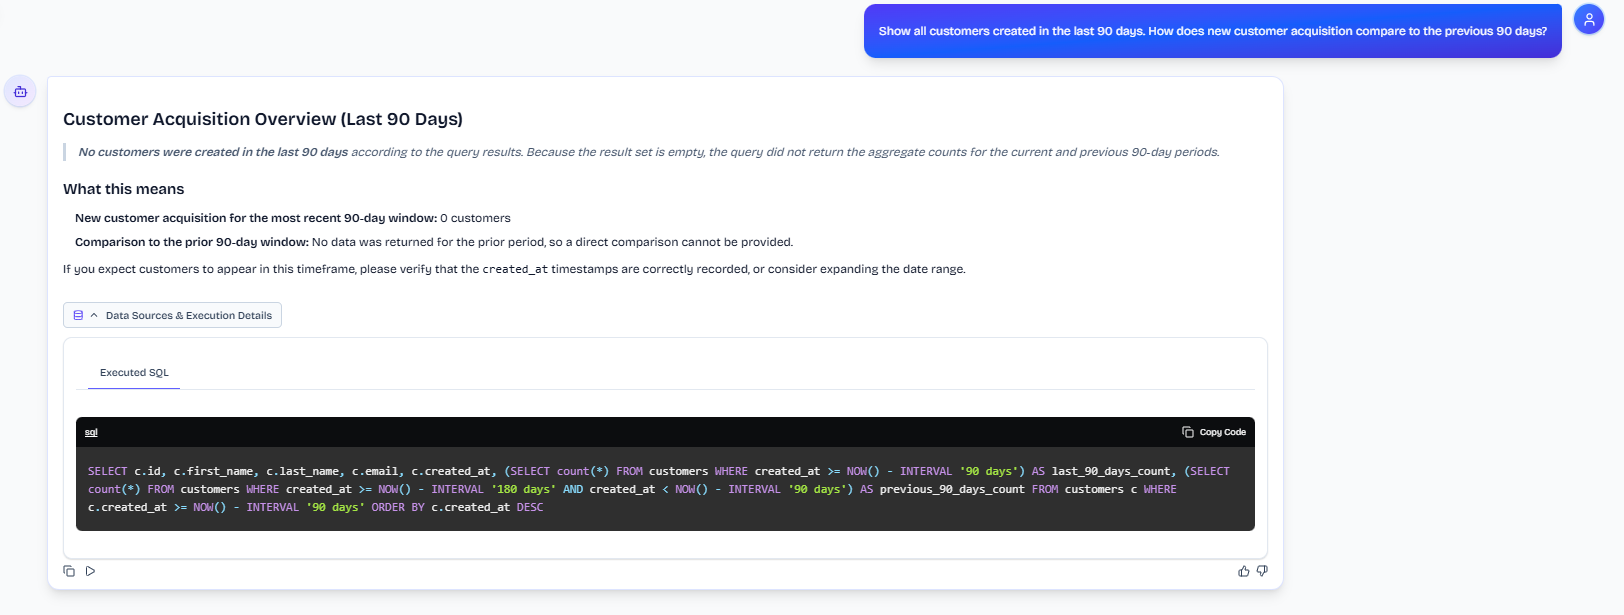Click the 'Comparison to the prior 90-day window' line

tap(434, 242)
